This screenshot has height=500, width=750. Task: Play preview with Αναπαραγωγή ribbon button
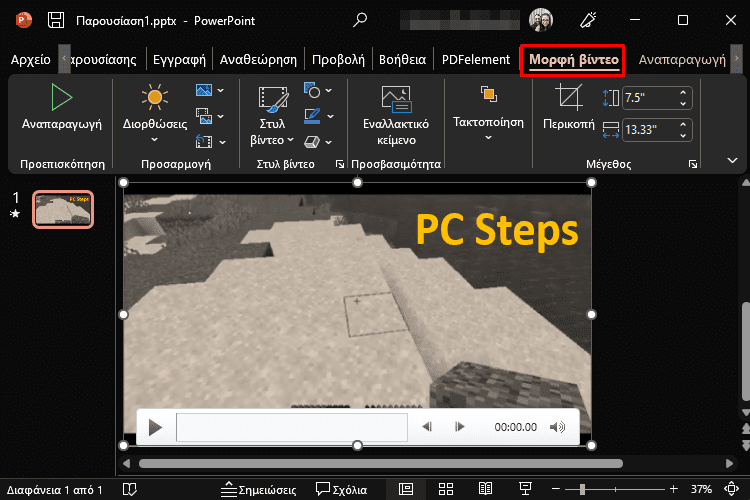[x=62, y=107]
